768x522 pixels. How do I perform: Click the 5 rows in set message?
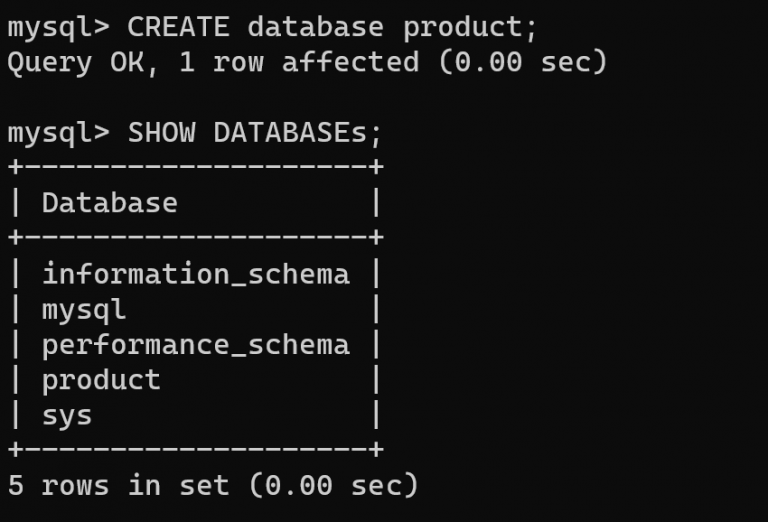[213, 486]
